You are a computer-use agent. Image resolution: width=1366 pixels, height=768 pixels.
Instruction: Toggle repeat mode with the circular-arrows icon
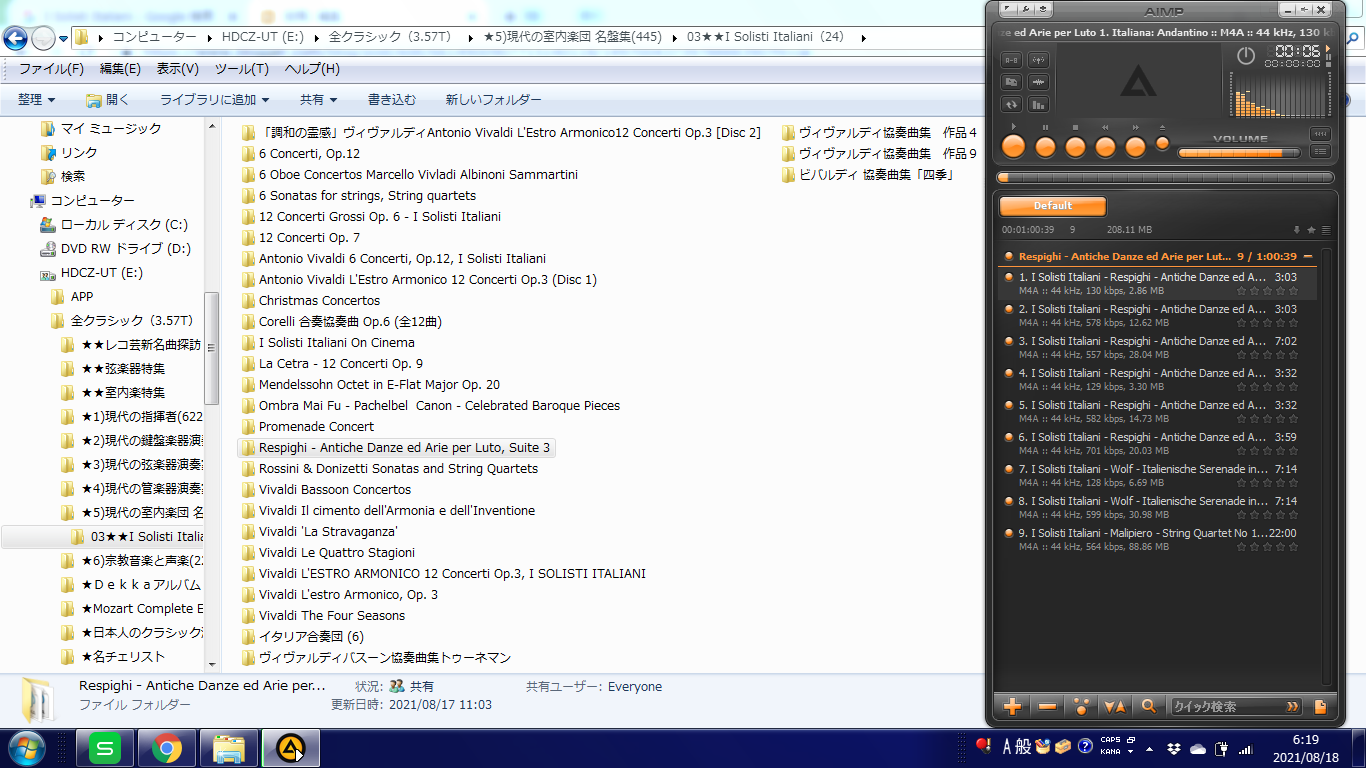click(1011, 104)
